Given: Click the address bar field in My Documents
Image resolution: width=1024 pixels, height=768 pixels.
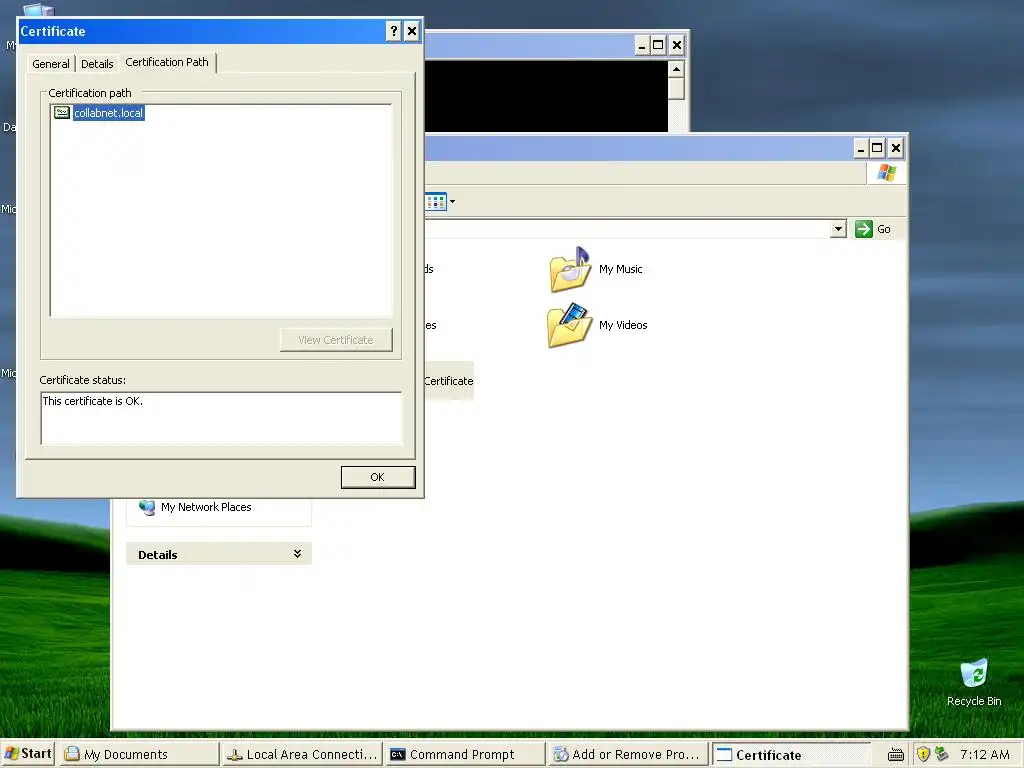Looking at the screenshot, I should tap(627, 229).
